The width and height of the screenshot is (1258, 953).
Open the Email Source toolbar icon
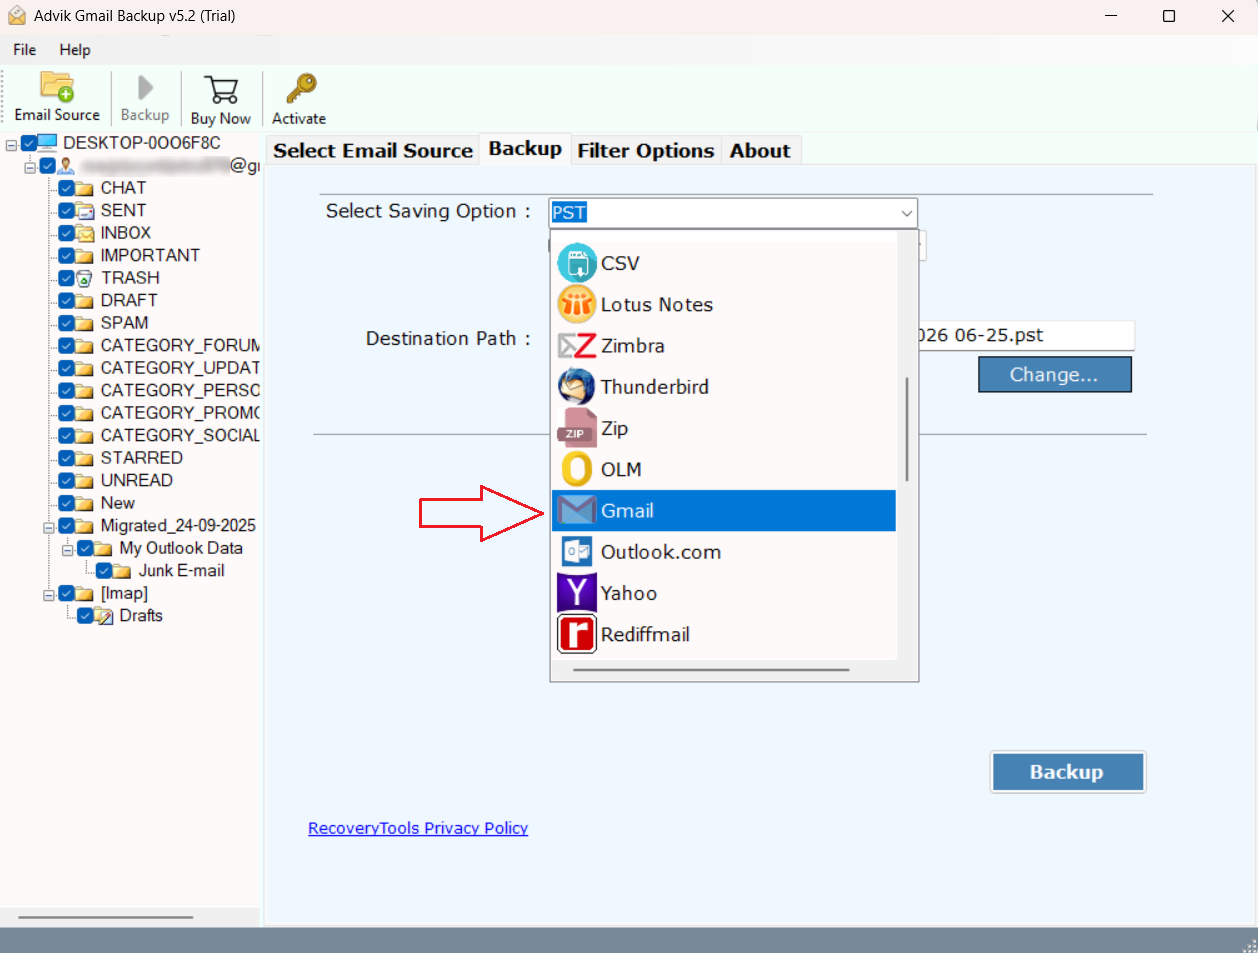(x=57, y=87)
